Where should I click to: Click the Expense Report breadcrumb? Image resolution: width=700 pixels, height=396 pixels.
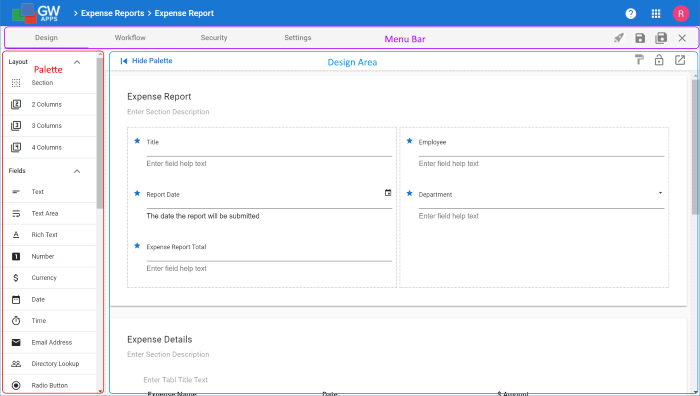pyautogui.click(x=184, y=13)
